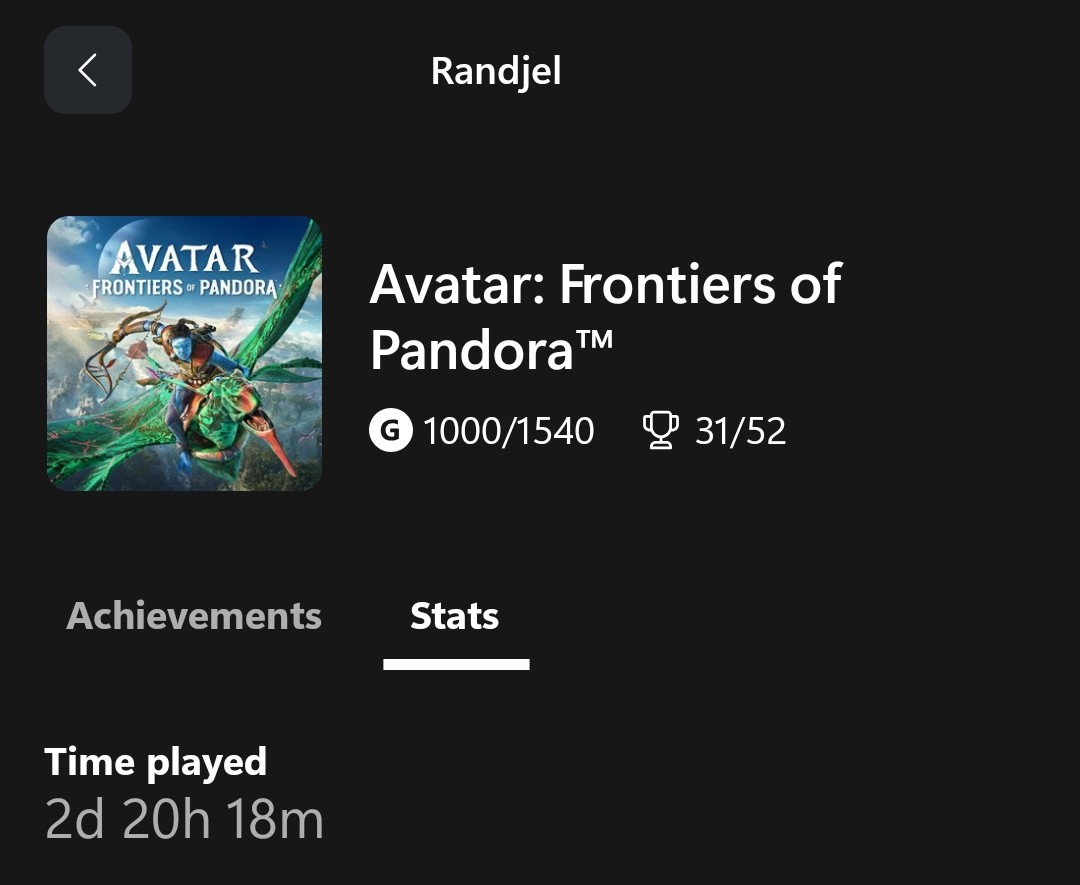Click the 2d 20h 18m playtime value
The image size is (1080, 885).
coord(185,820)
